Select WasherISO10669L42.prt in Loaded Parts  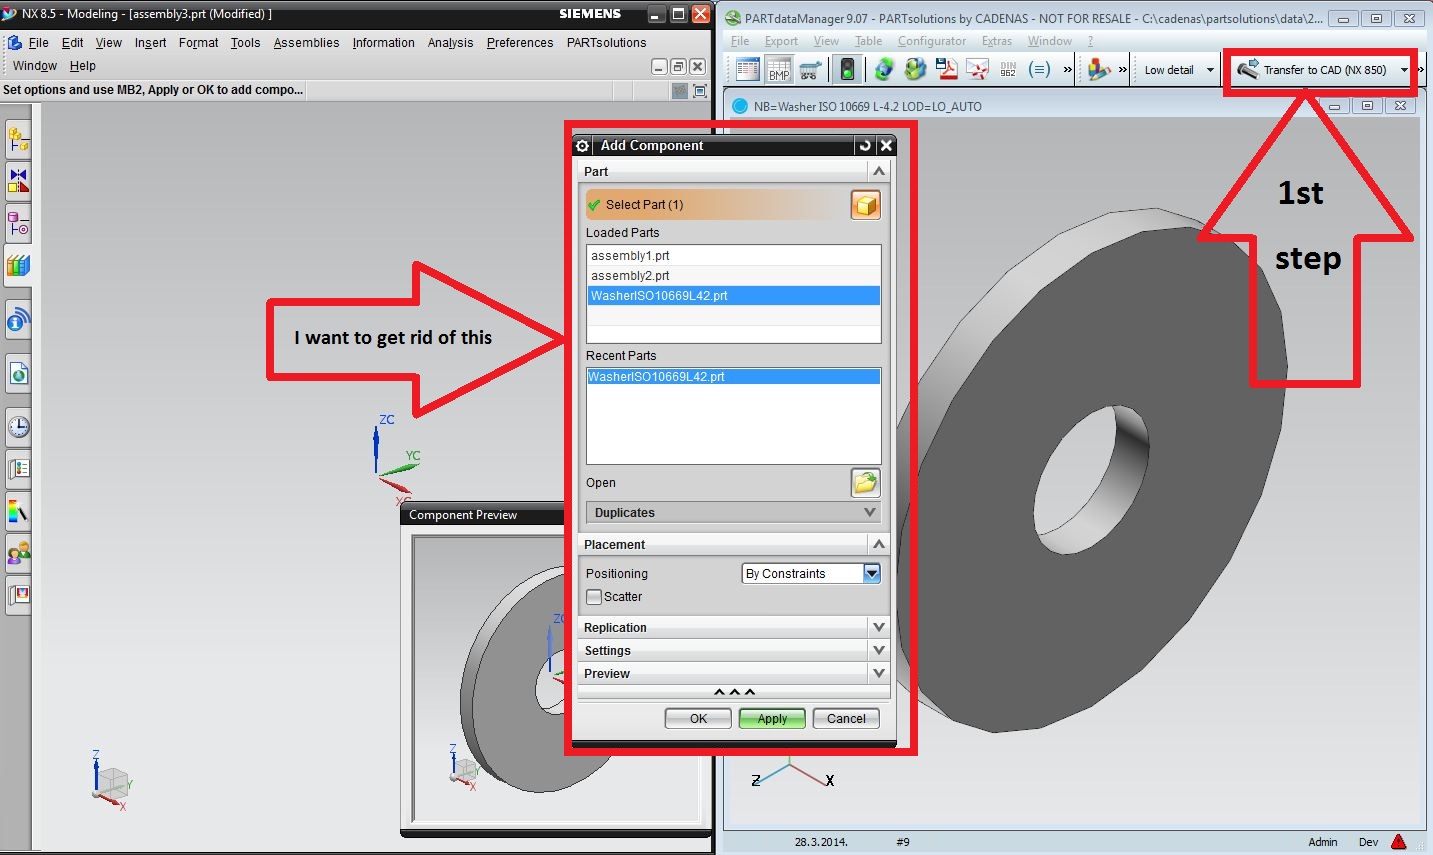click(734, 296)
